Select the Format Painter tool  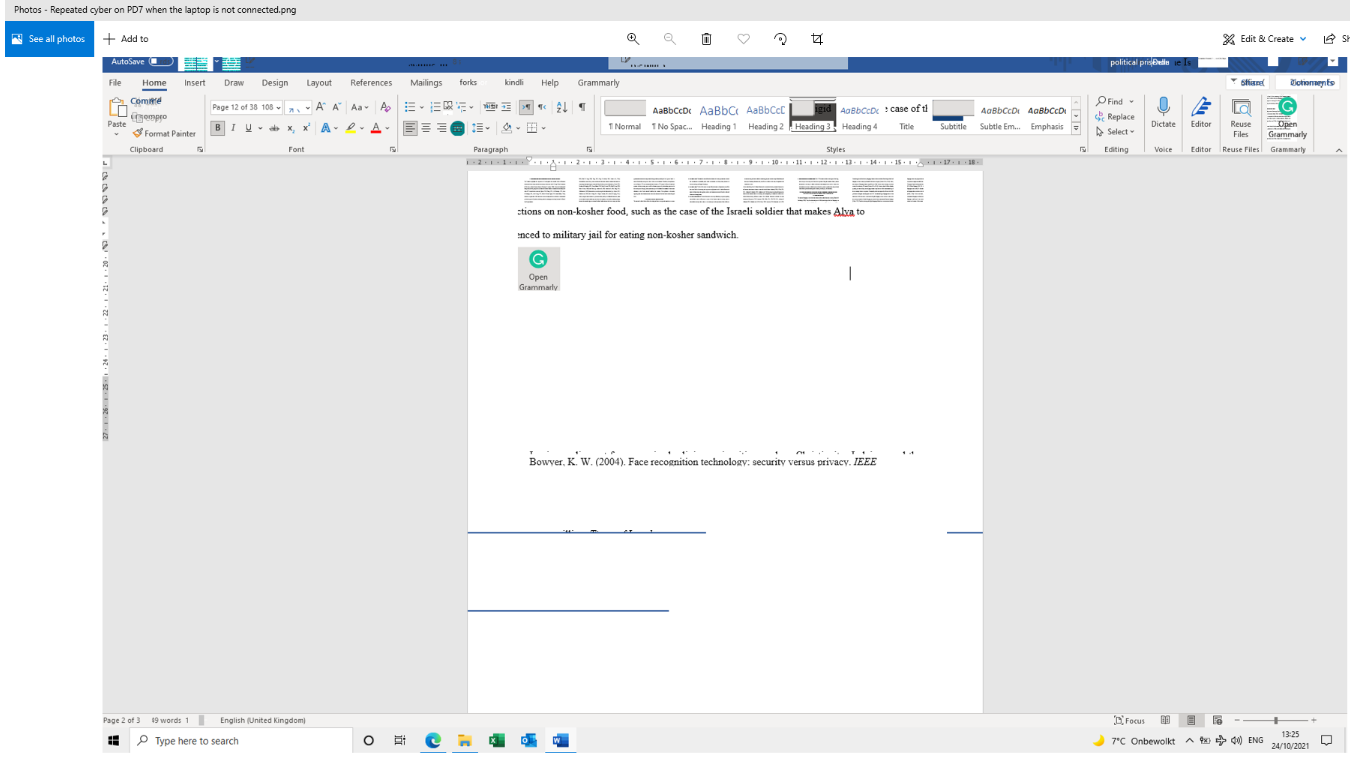165,133
